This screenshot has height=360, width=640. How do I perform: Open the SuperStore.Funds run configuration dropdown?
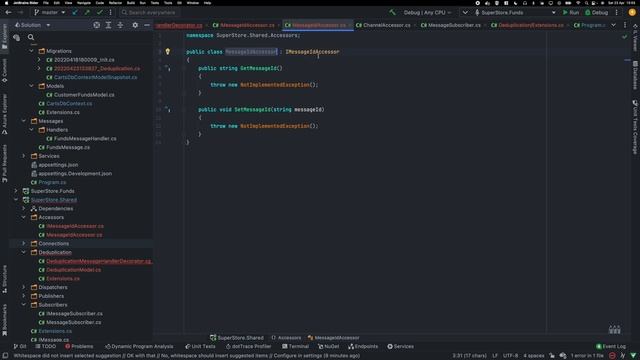coord(515,12)
